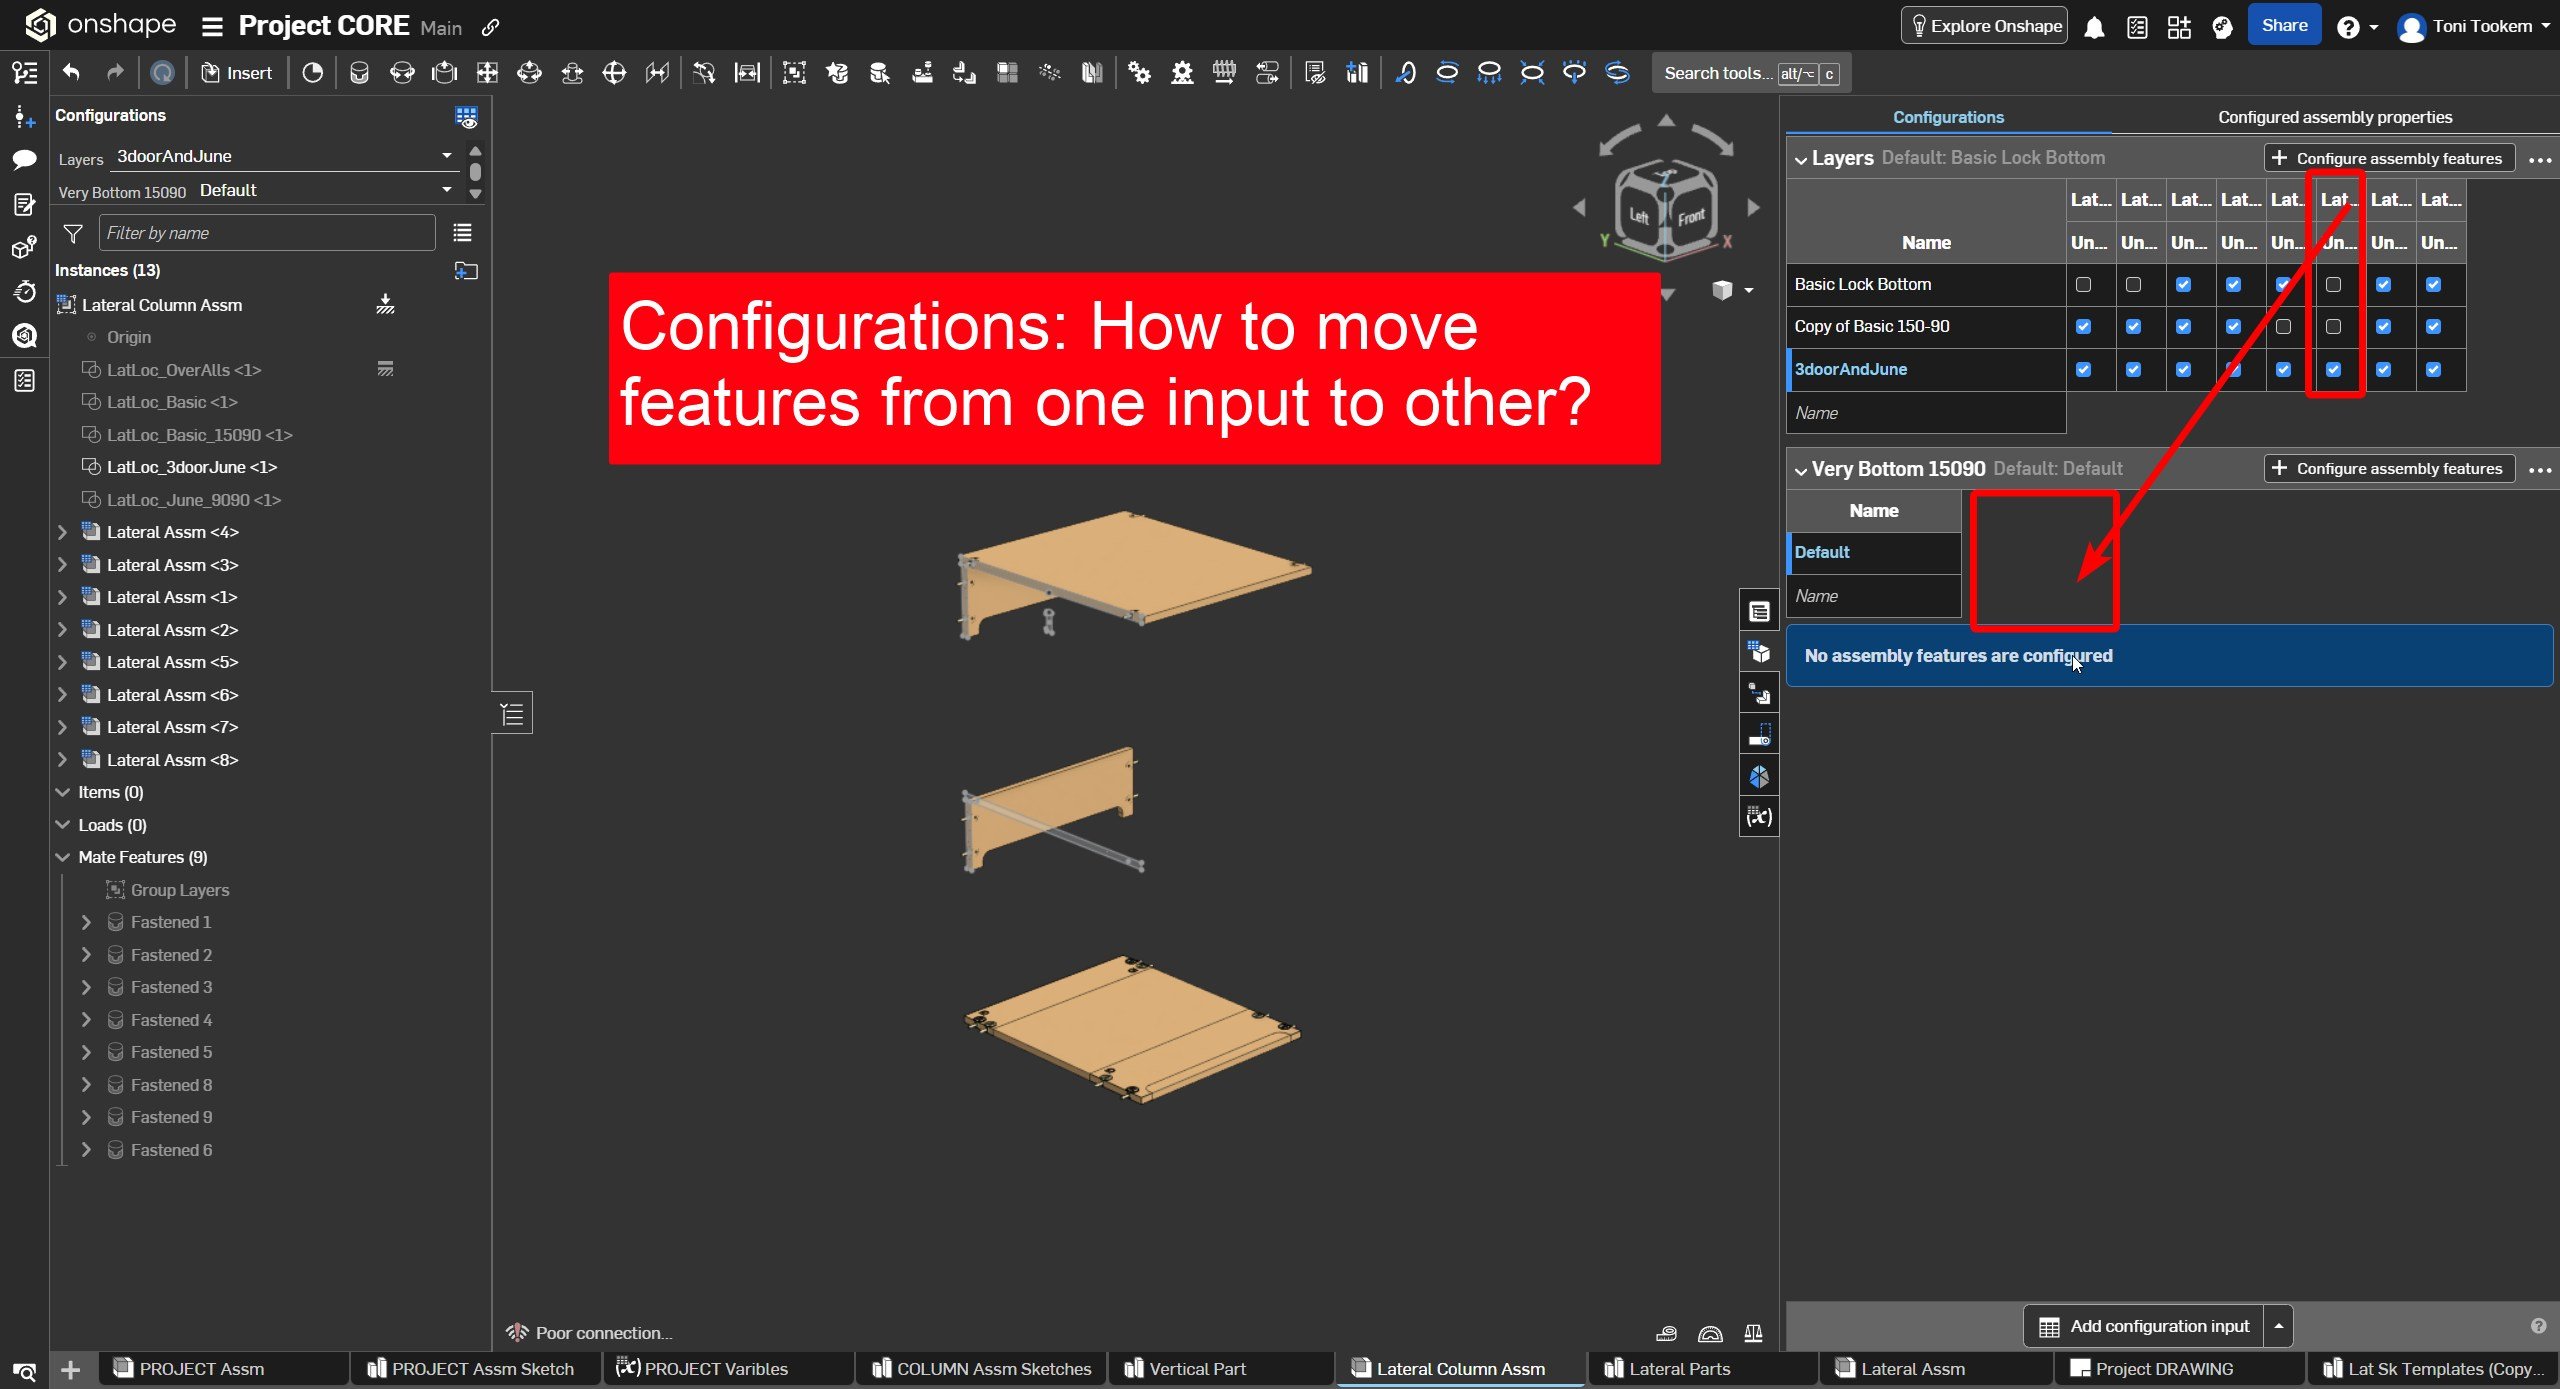Open the notifications bell icon
The image size is (2560, 1389).
click(x=2094, y=27)
